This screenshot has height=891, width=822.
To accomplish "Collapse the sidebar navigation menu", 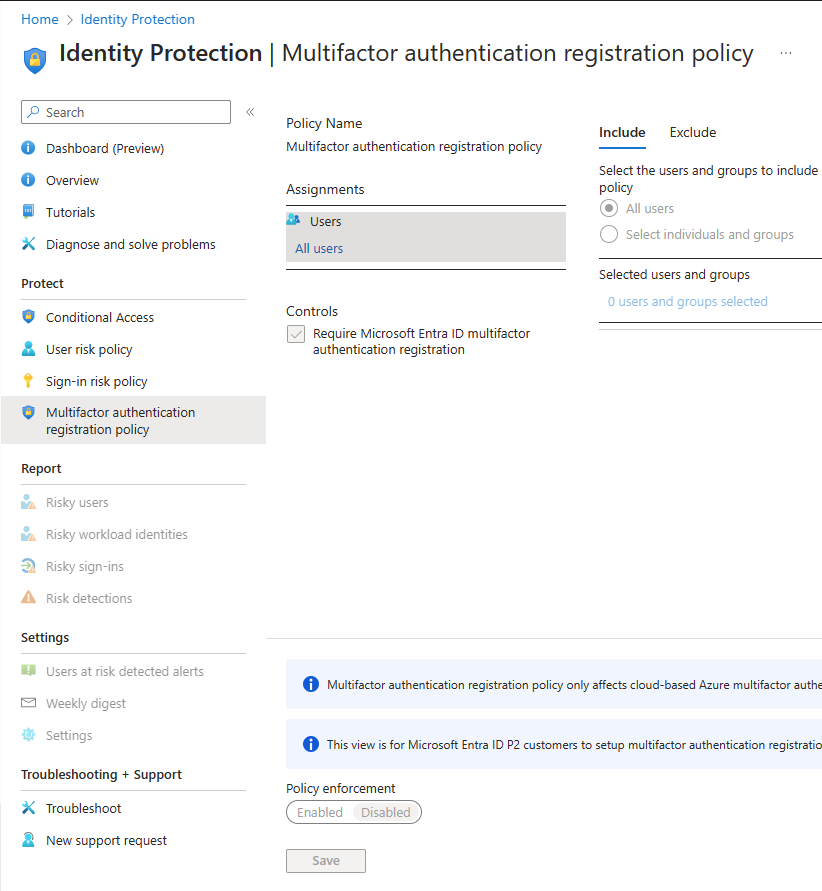I will pos(250,112).
